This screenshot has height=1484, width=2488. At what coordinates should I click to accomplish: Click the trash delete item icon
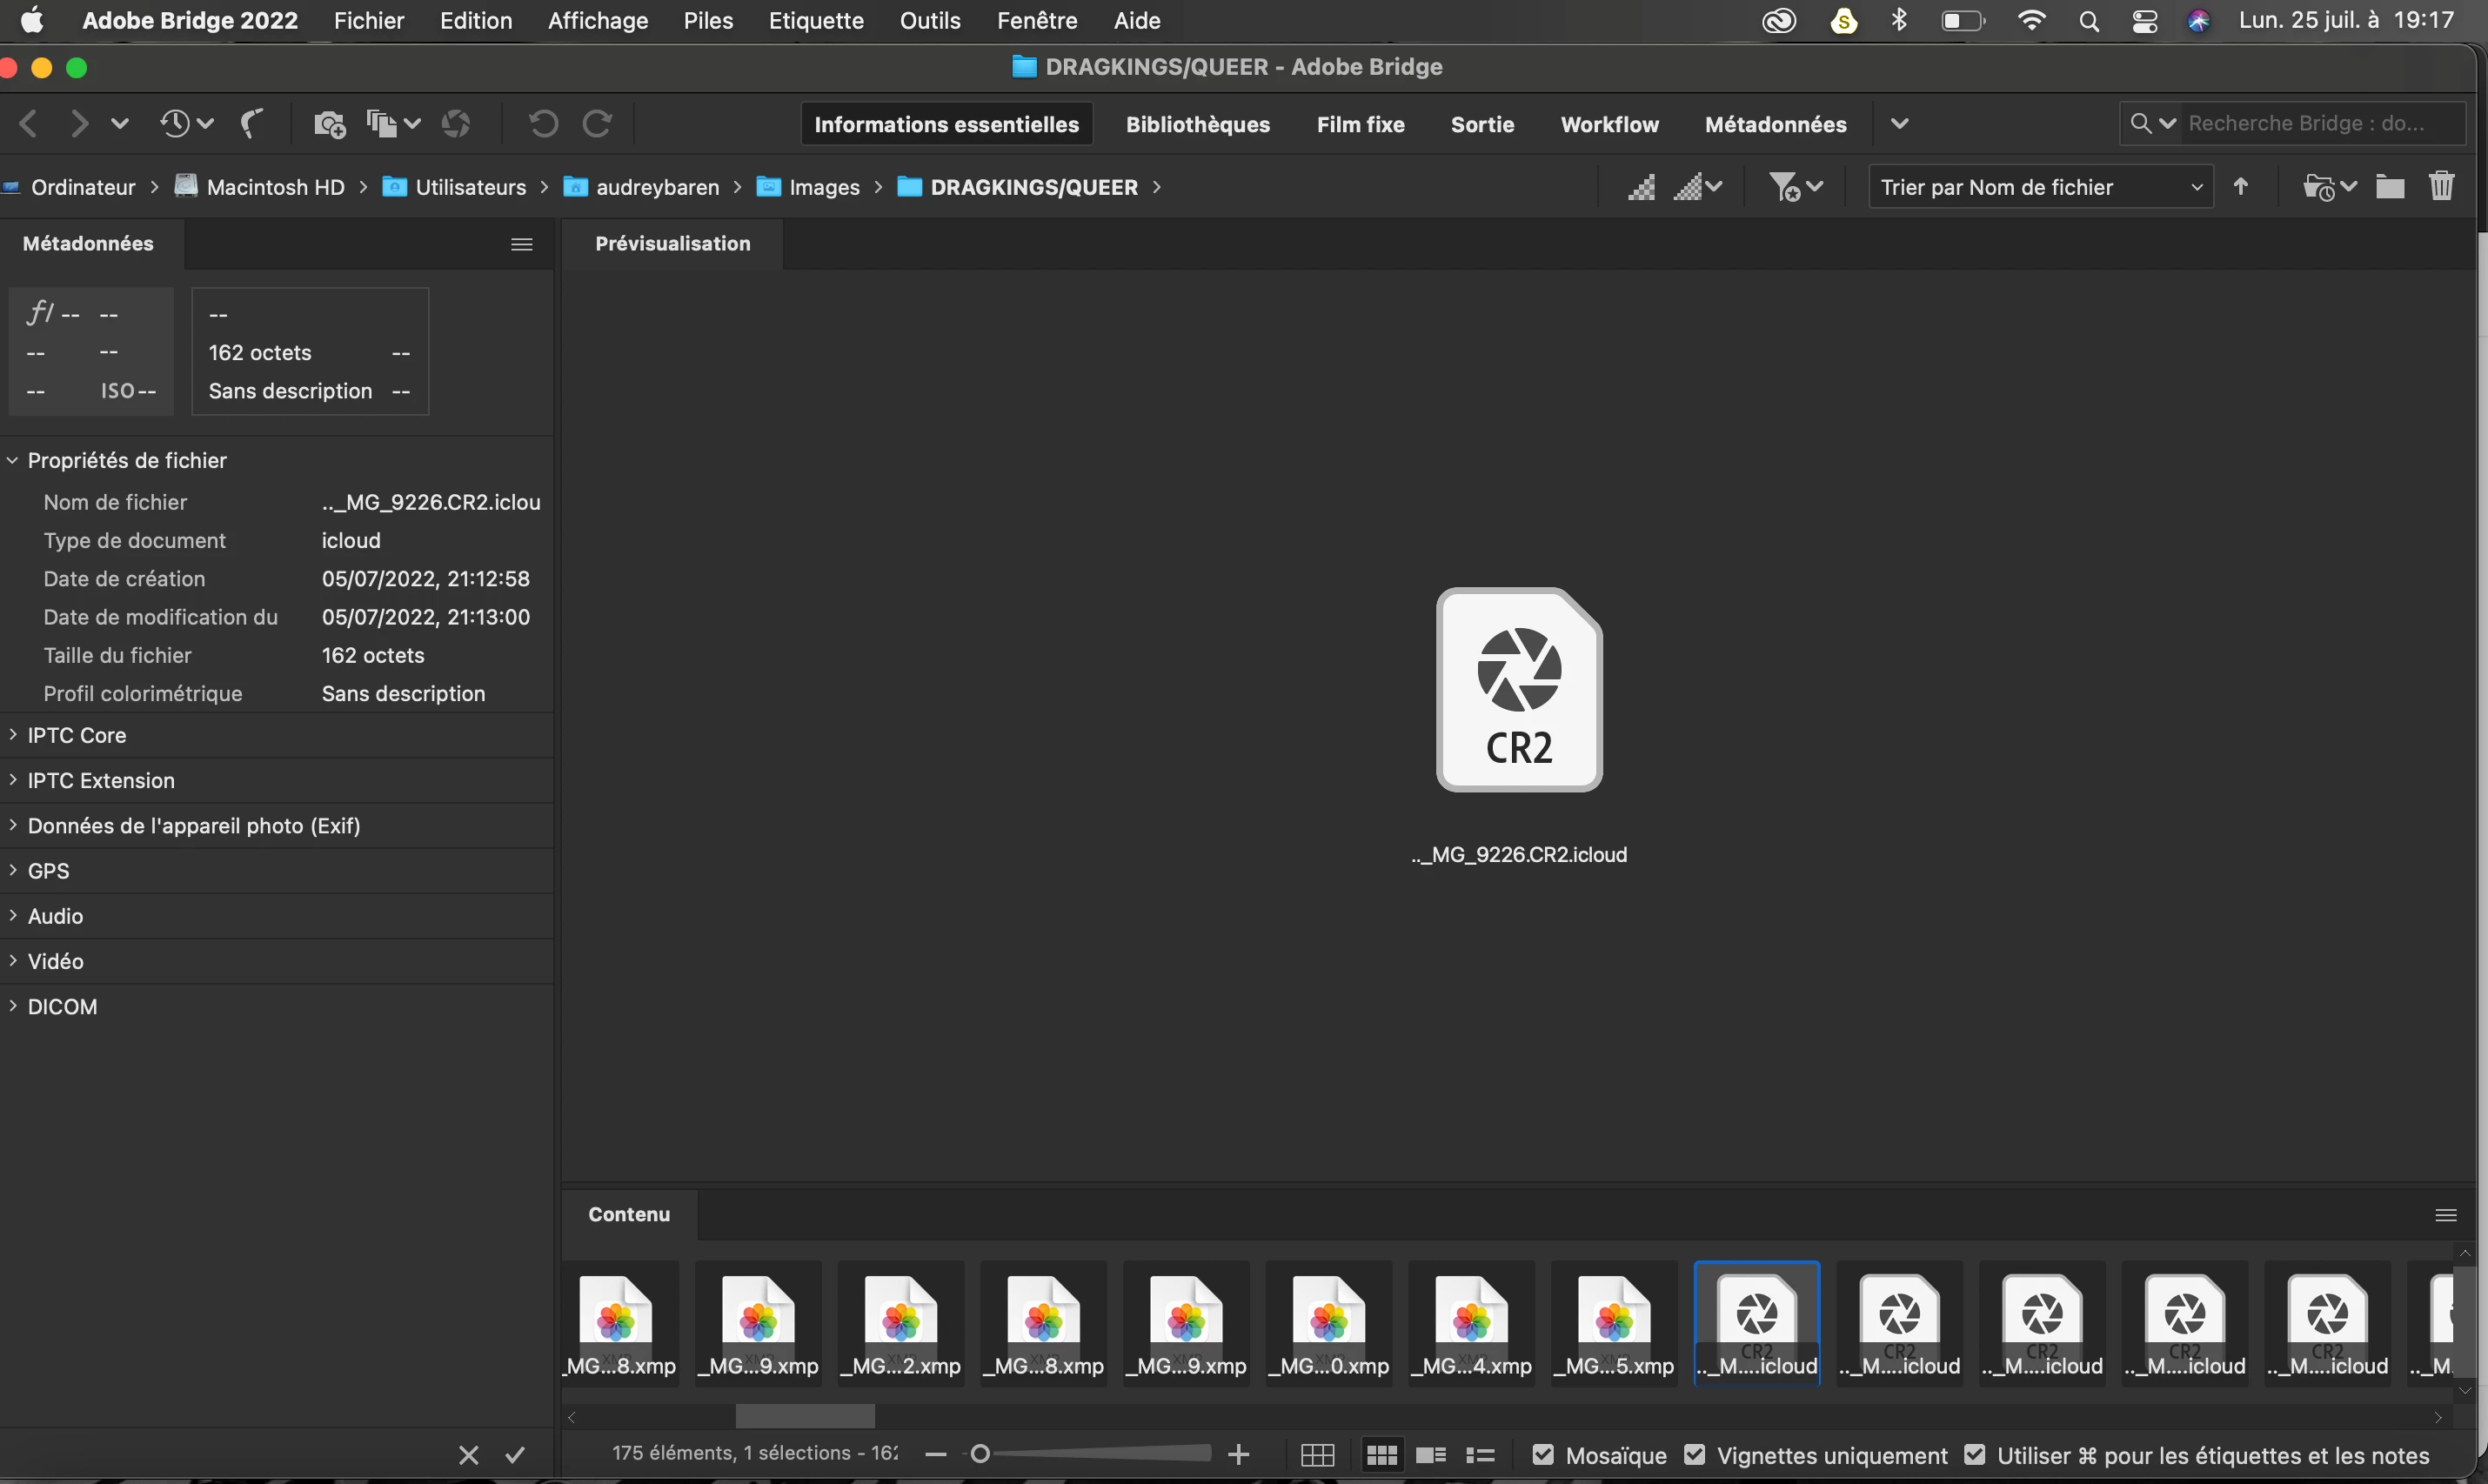tap(2441, 187)
